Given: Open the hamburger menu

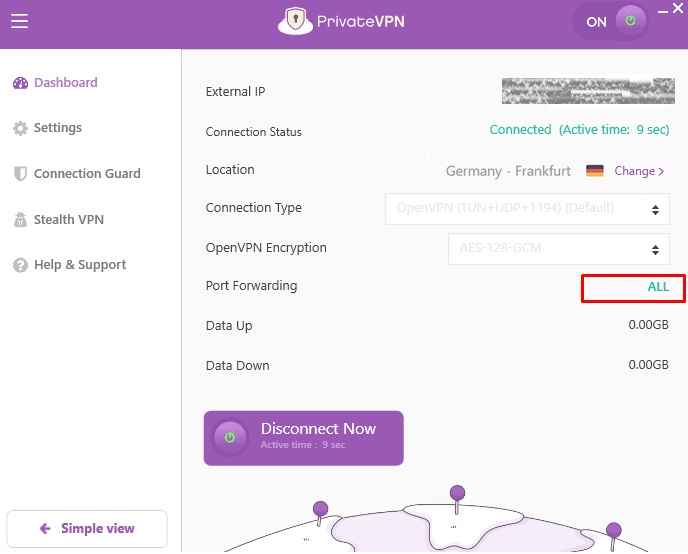Looking at the screenshot, I should [x=19, y=21].
